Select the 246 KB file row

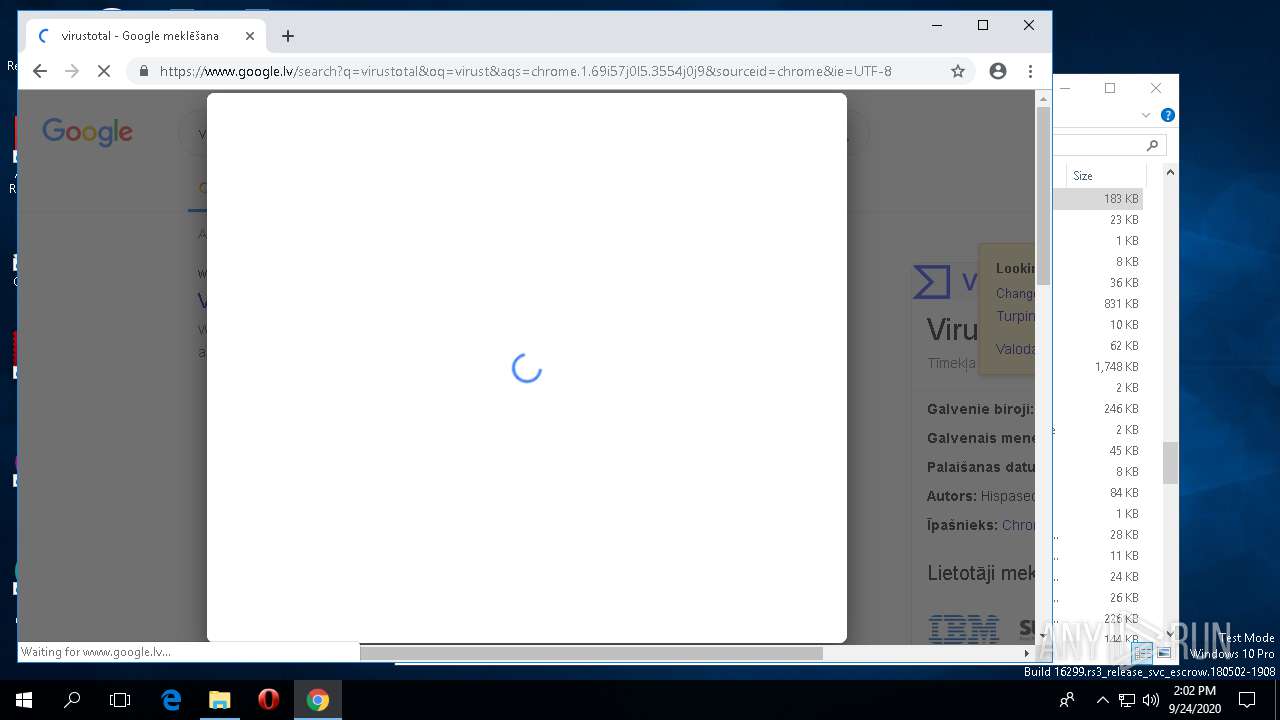1098,409
